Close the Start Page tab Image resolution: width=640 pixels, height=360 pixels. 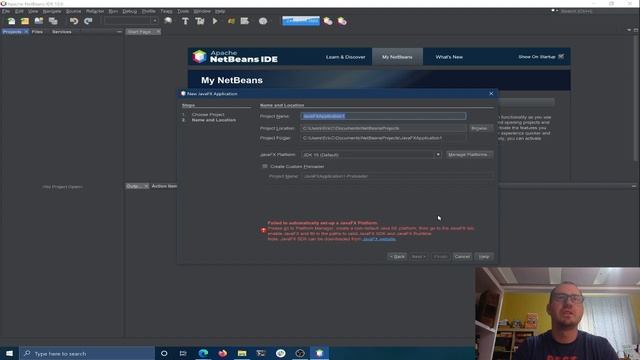tap(158, 31)
